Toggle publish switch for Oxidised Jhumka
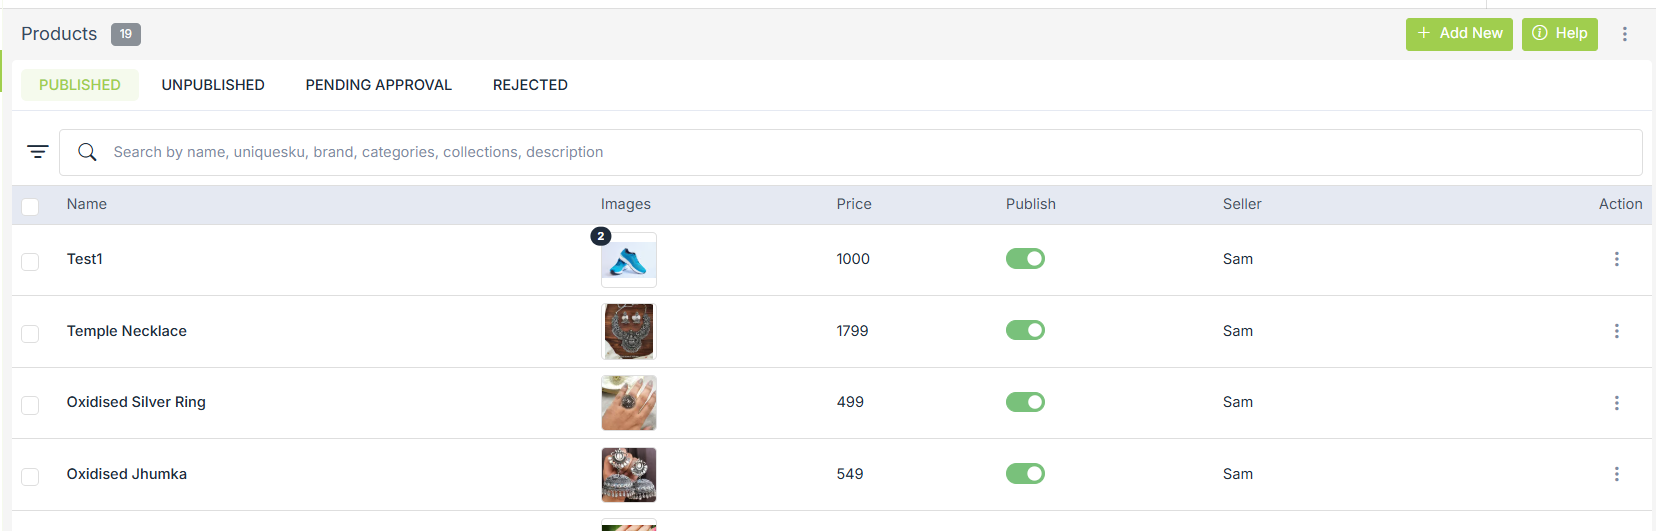 point(1025,474)
